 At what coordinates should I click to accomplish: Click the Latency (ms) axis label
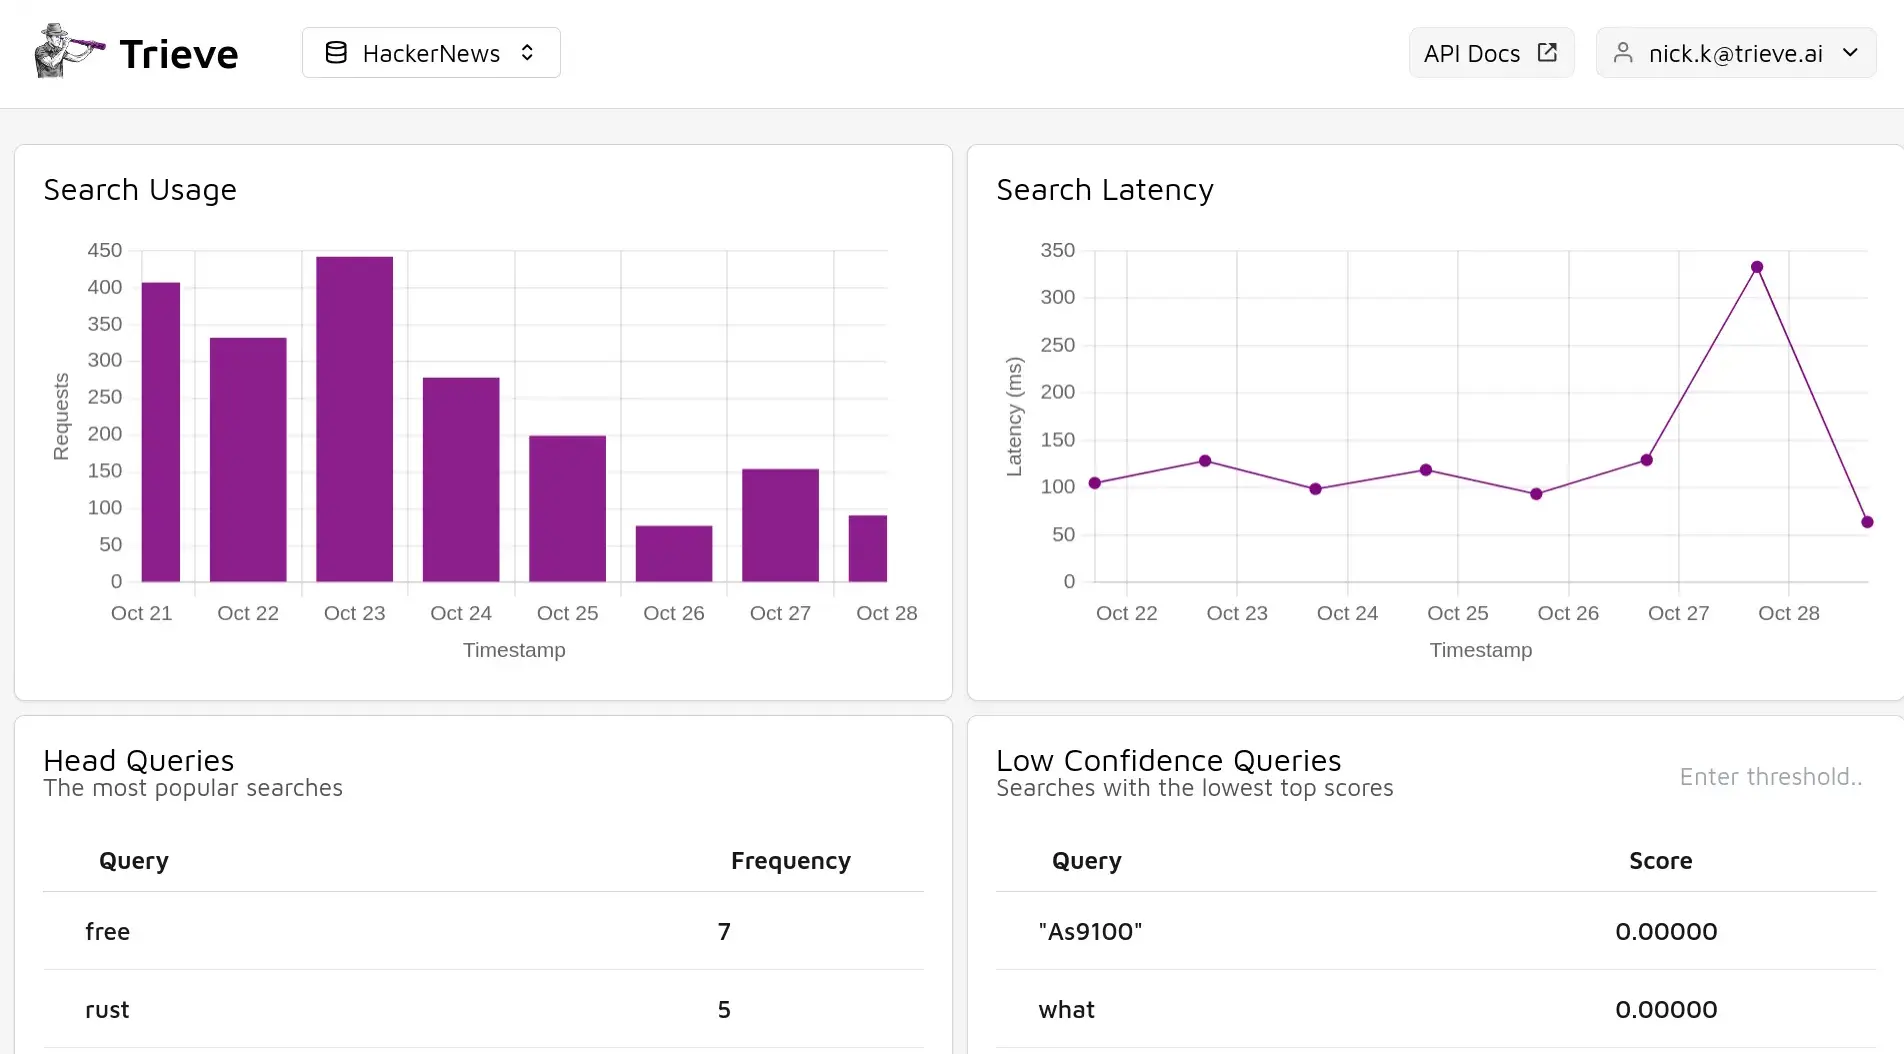click(1014, 416)
